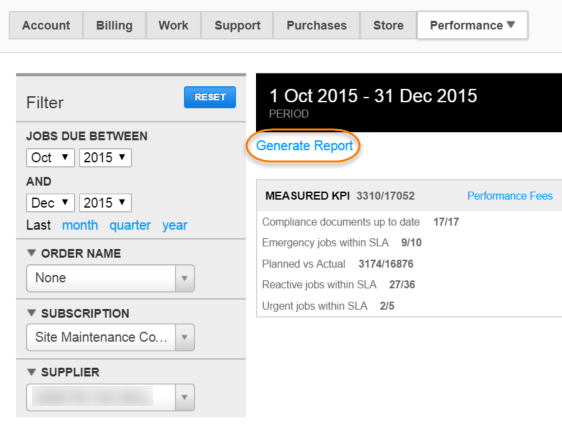The width and height of the screenshot is (562, 426).
Task: Filter jobs by last quarter link
Action: 130,225
